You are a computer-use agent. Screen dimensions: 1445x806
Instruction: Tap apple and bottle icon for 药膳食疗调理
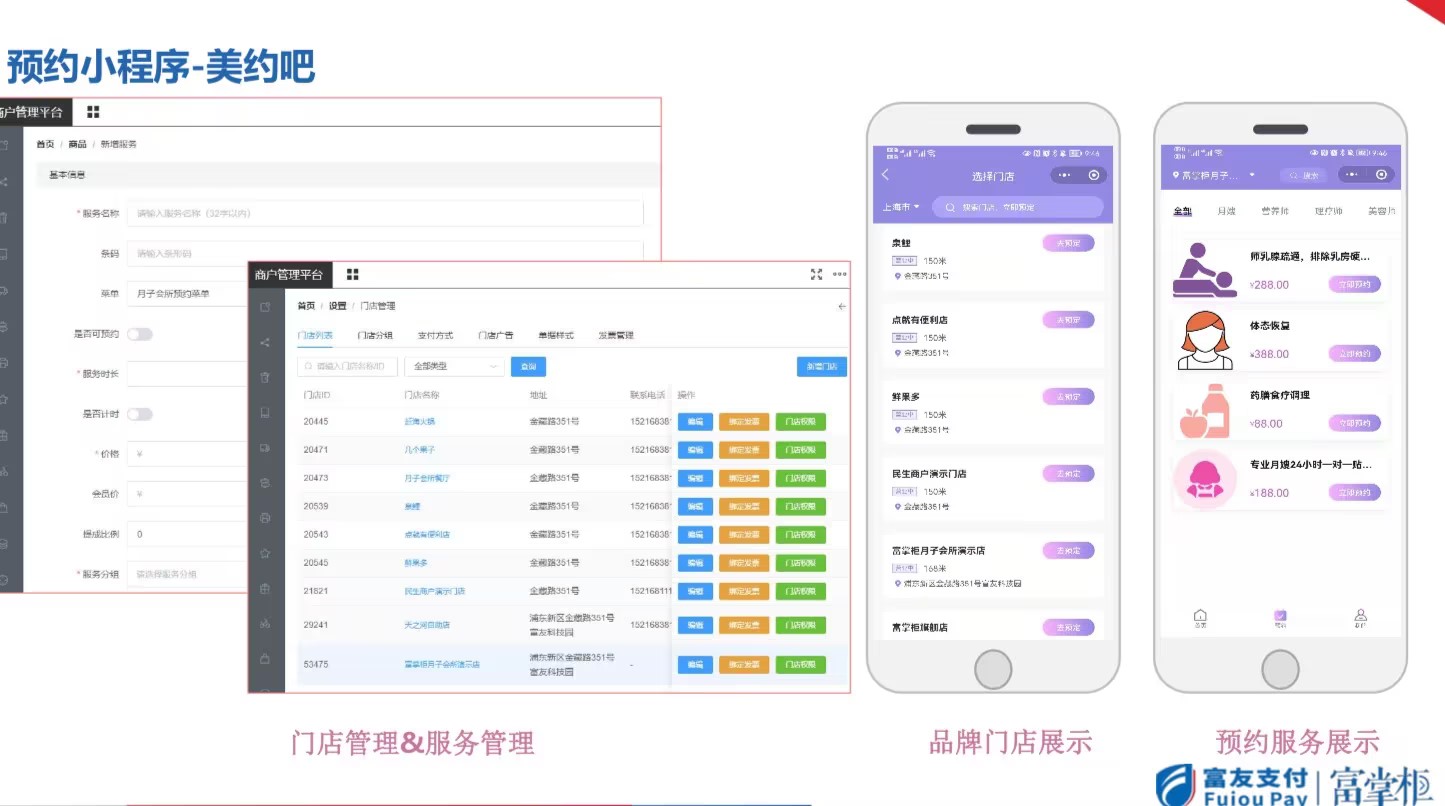click(1204, 410)
